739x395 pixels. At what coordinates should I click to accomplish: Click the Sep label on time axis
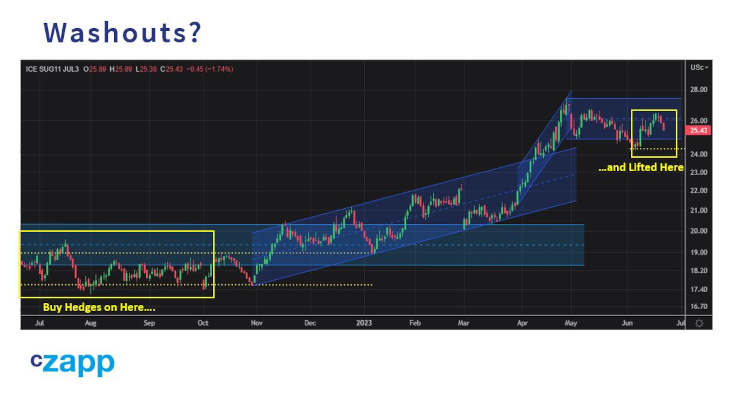tap(149, 323)
